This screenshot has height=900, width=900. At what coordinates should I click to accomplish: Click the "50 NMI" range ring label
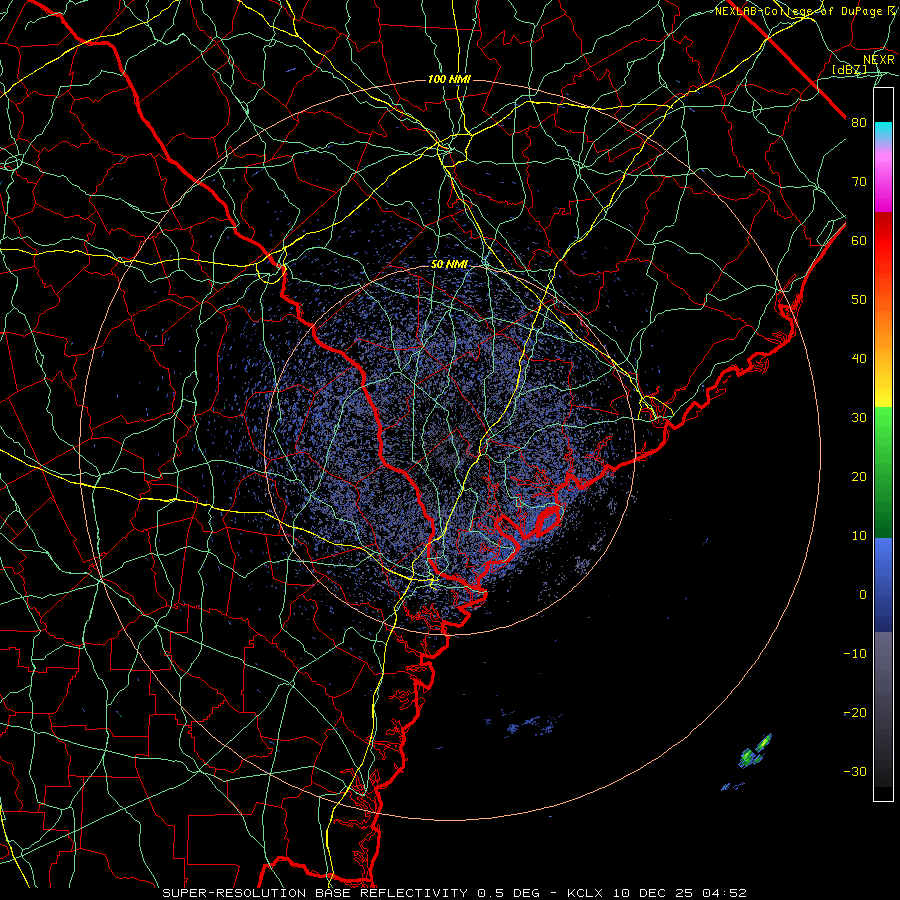pos(449,265)
